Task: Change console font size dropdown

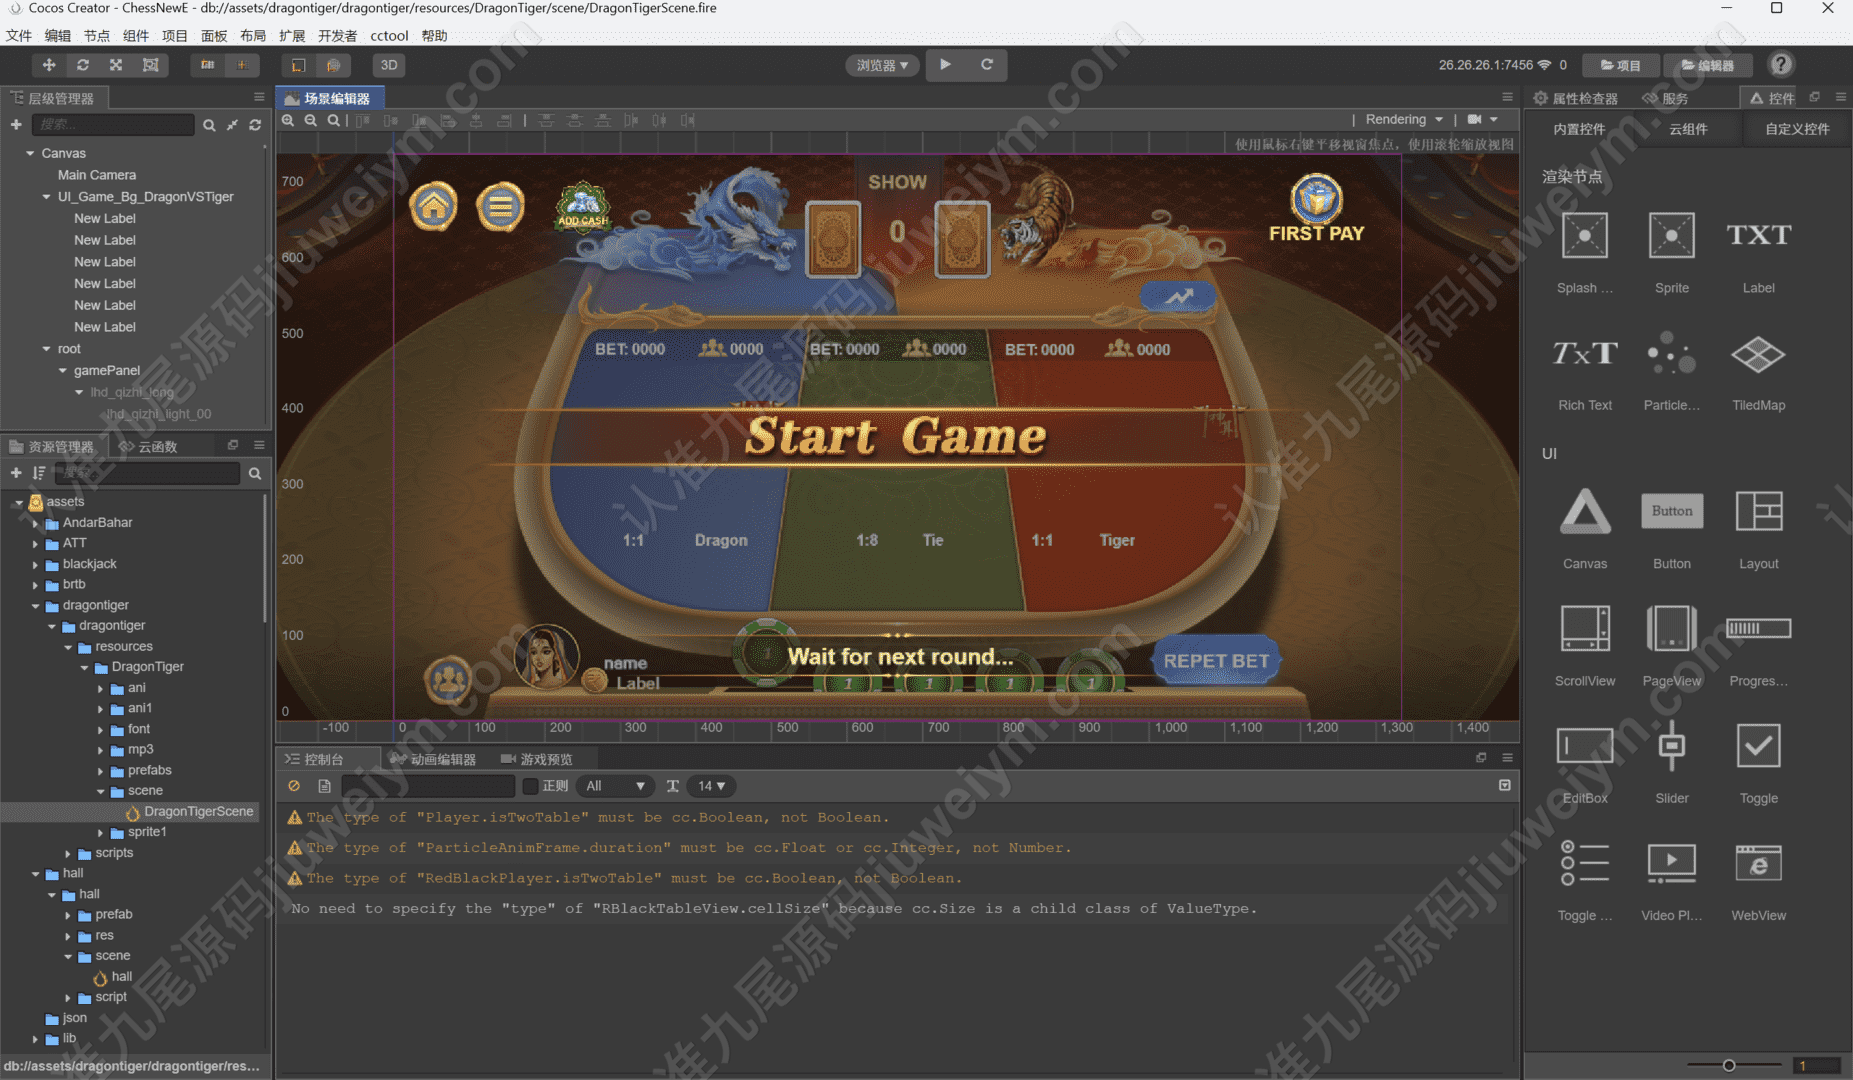Action: point(711,786)
